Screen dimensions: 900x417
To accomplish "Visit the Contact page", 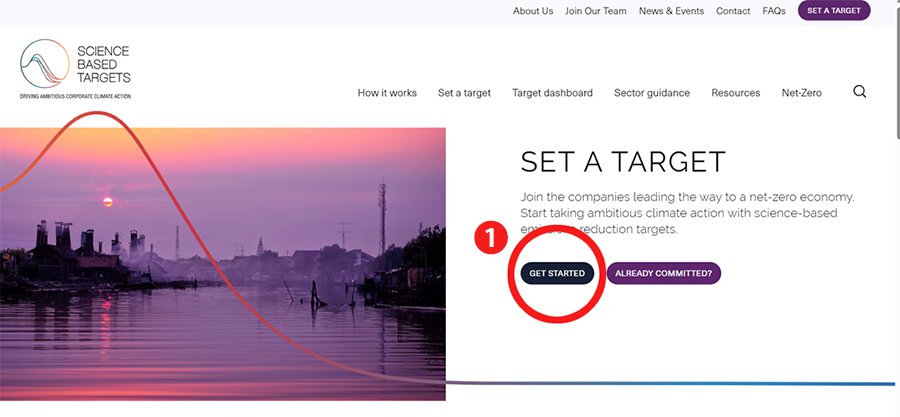I will pos(733,11).
